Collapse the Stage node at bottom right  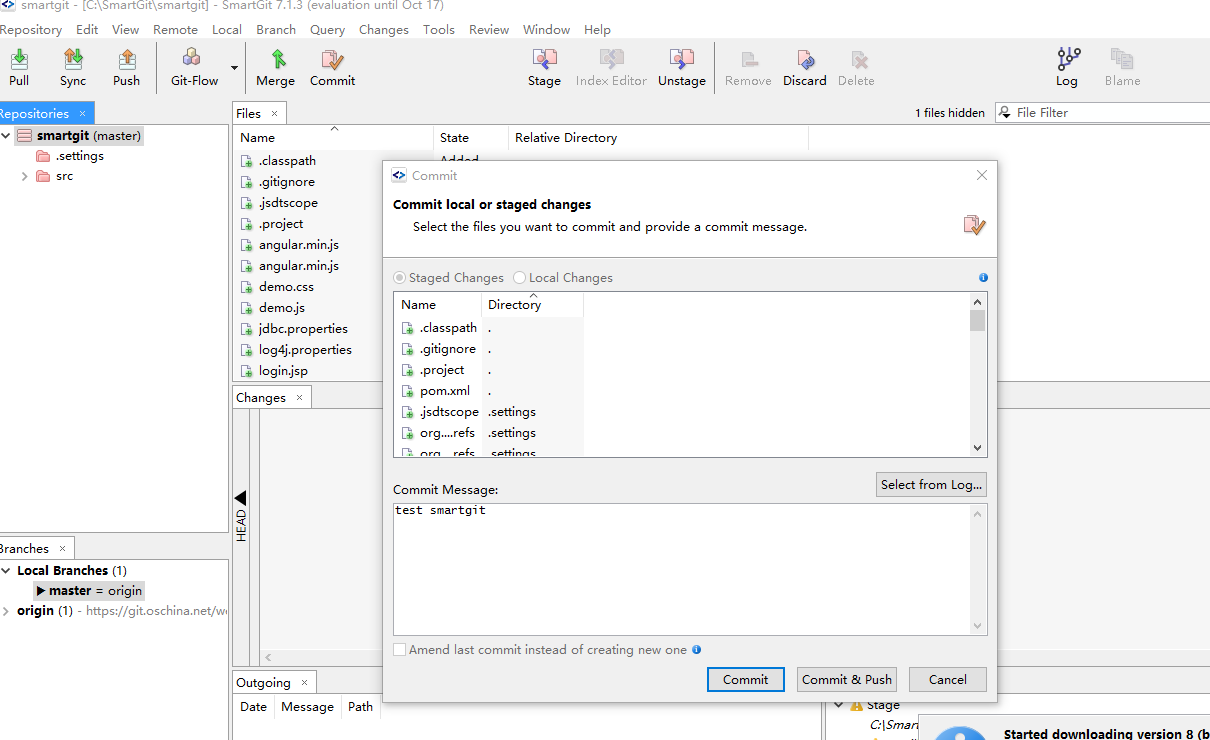point(839,705)
